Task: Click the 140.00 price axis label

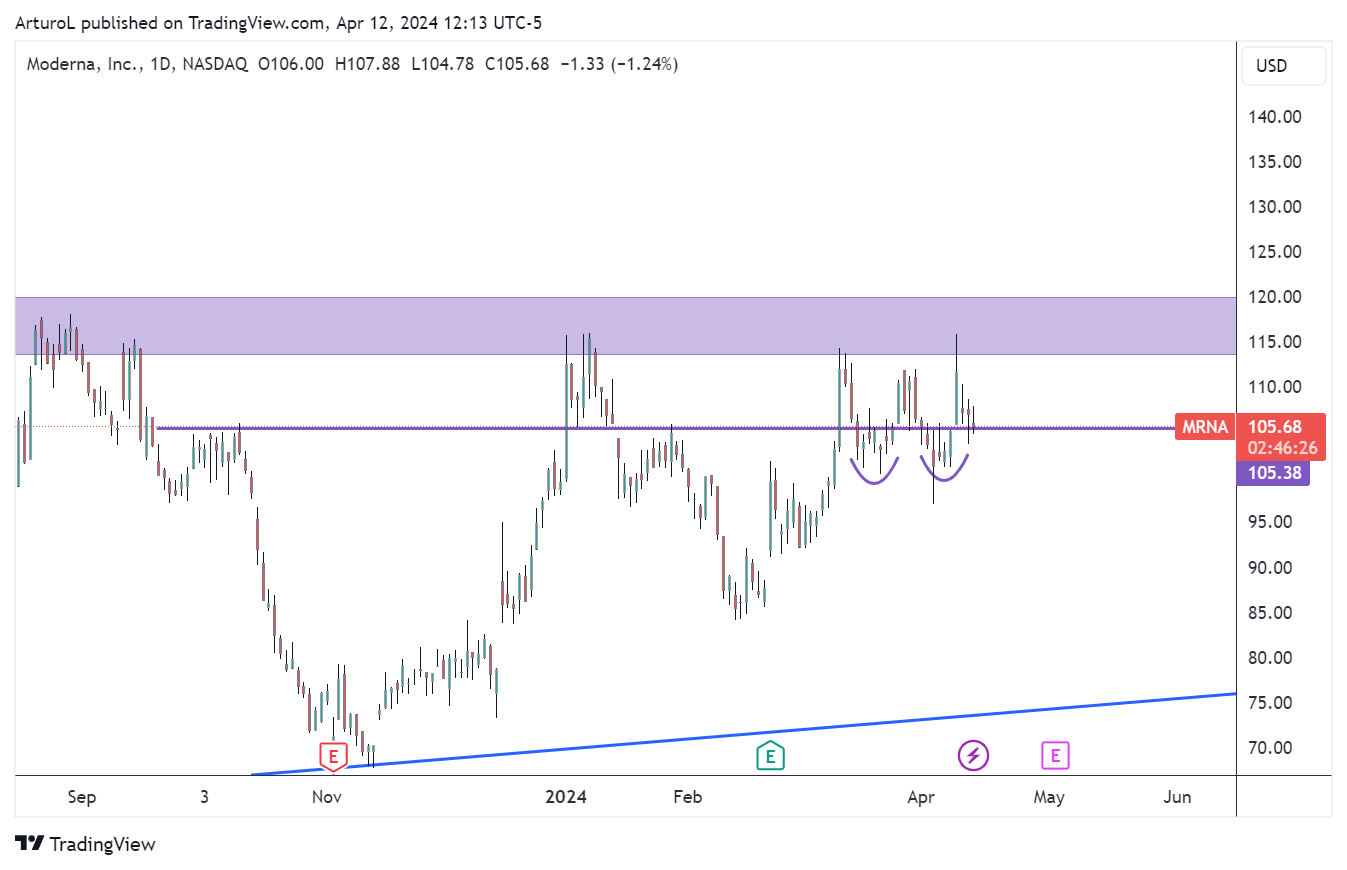Action: [x=1273, y=116]
